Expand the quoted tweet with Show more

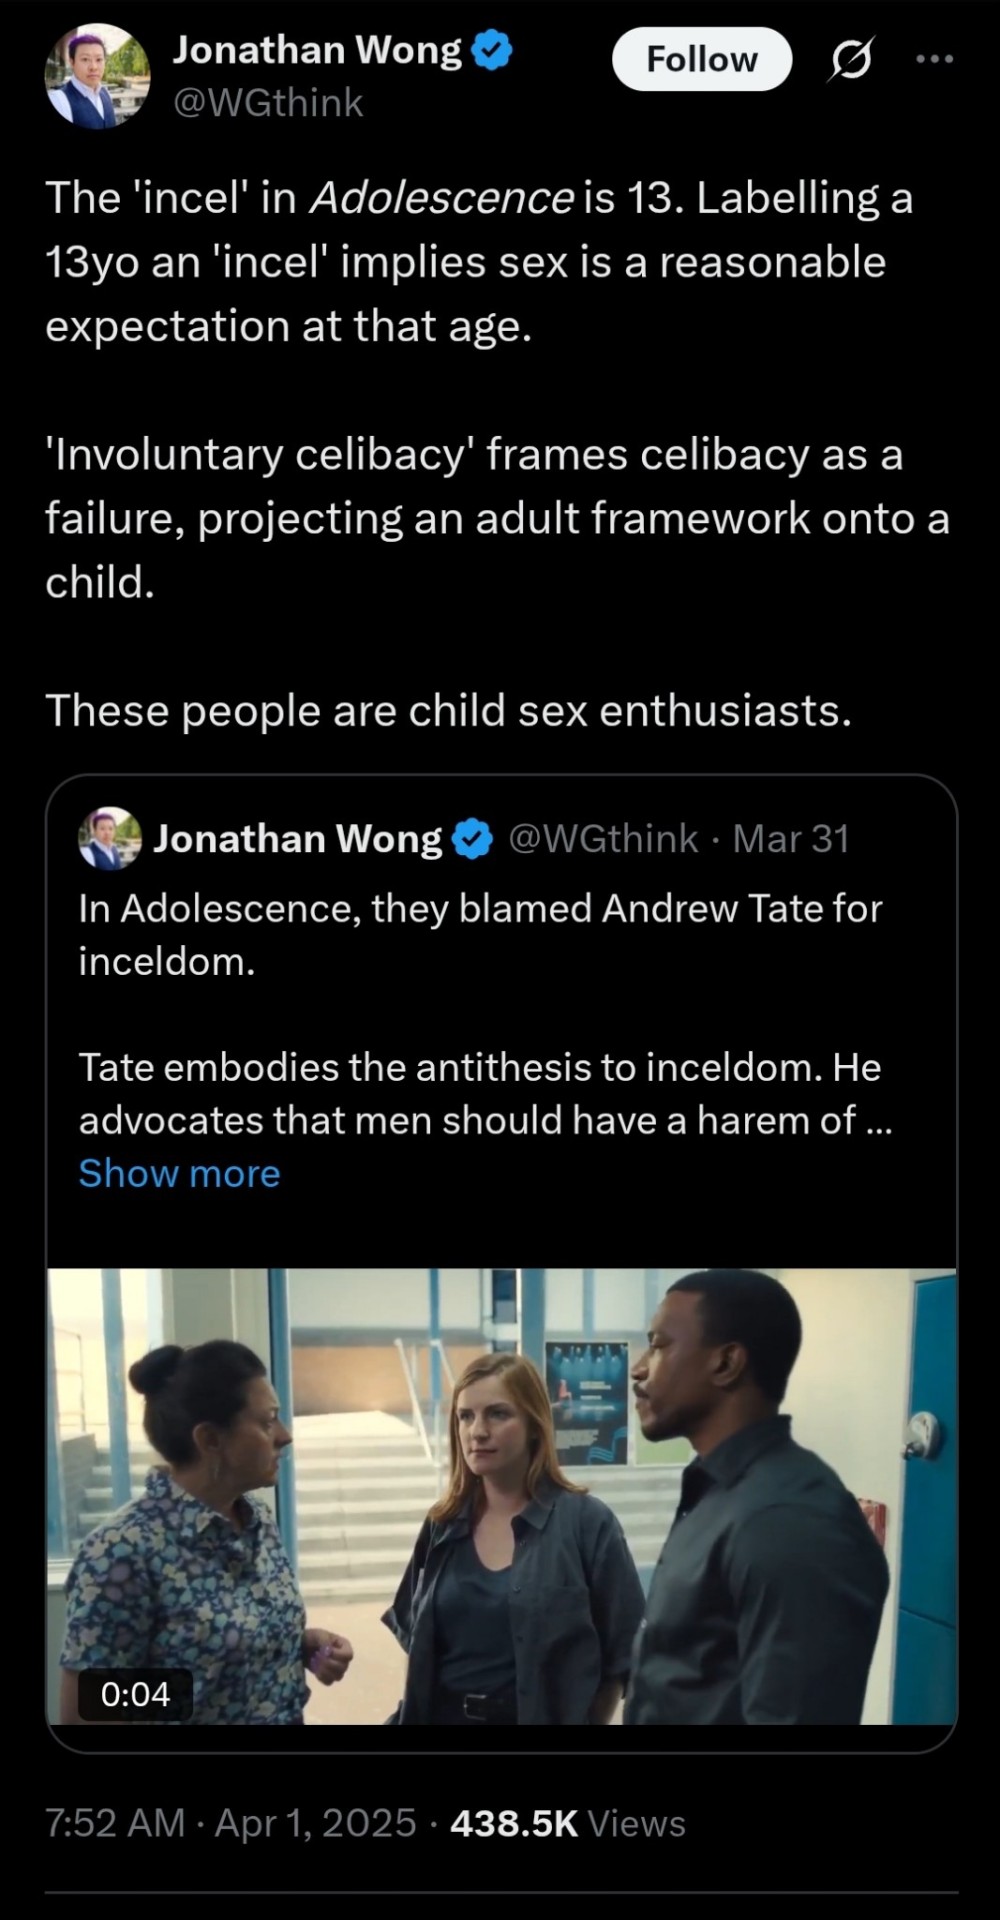180,1173
